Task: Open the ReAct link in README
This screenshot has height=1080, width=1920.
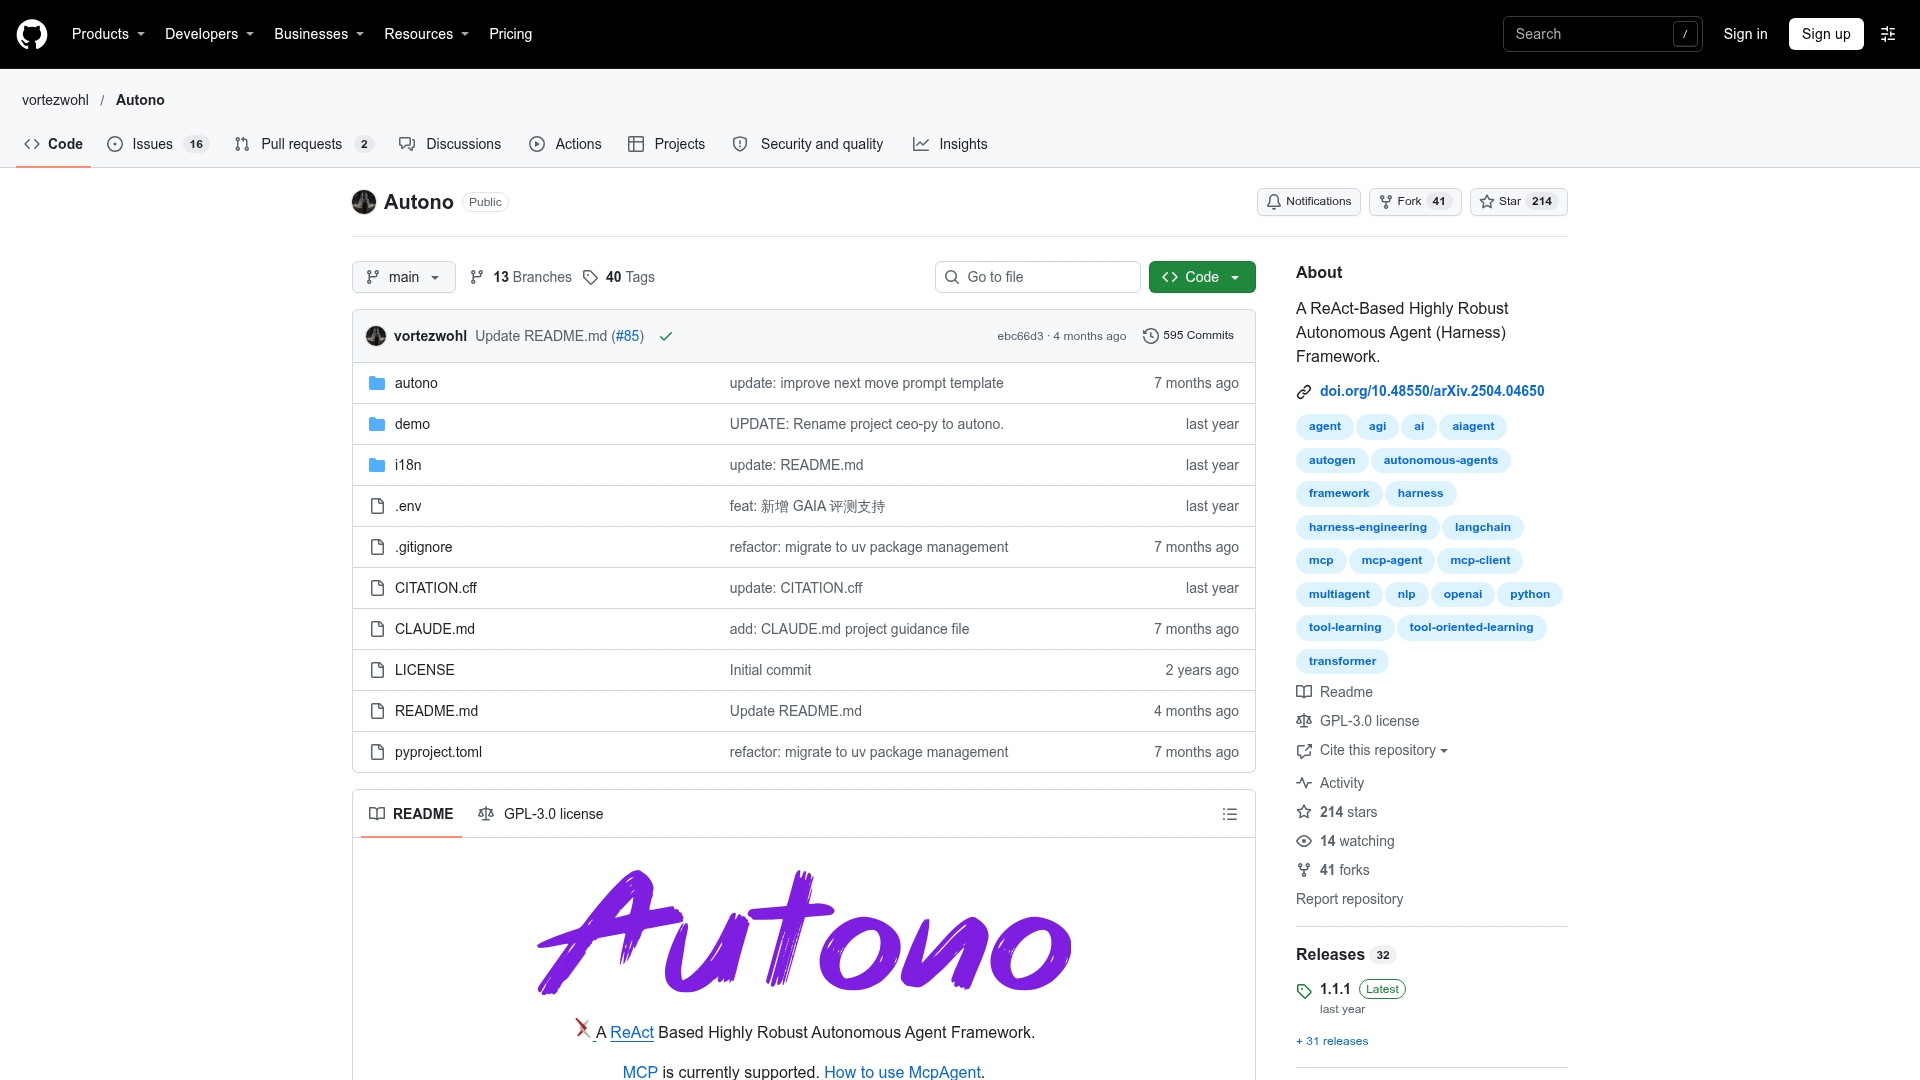Action: (632, 1032)
